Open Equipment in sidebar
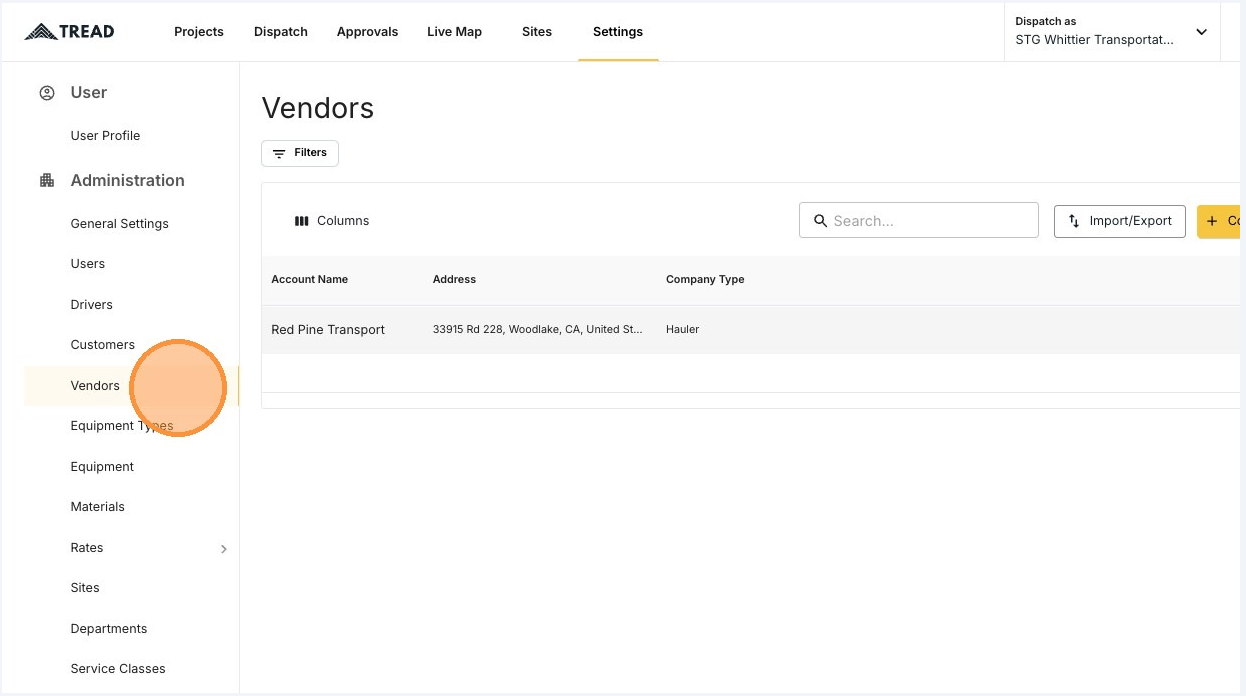Viewport: 1246px width, 696px height. pyautogui.click(x=102, y=467)
